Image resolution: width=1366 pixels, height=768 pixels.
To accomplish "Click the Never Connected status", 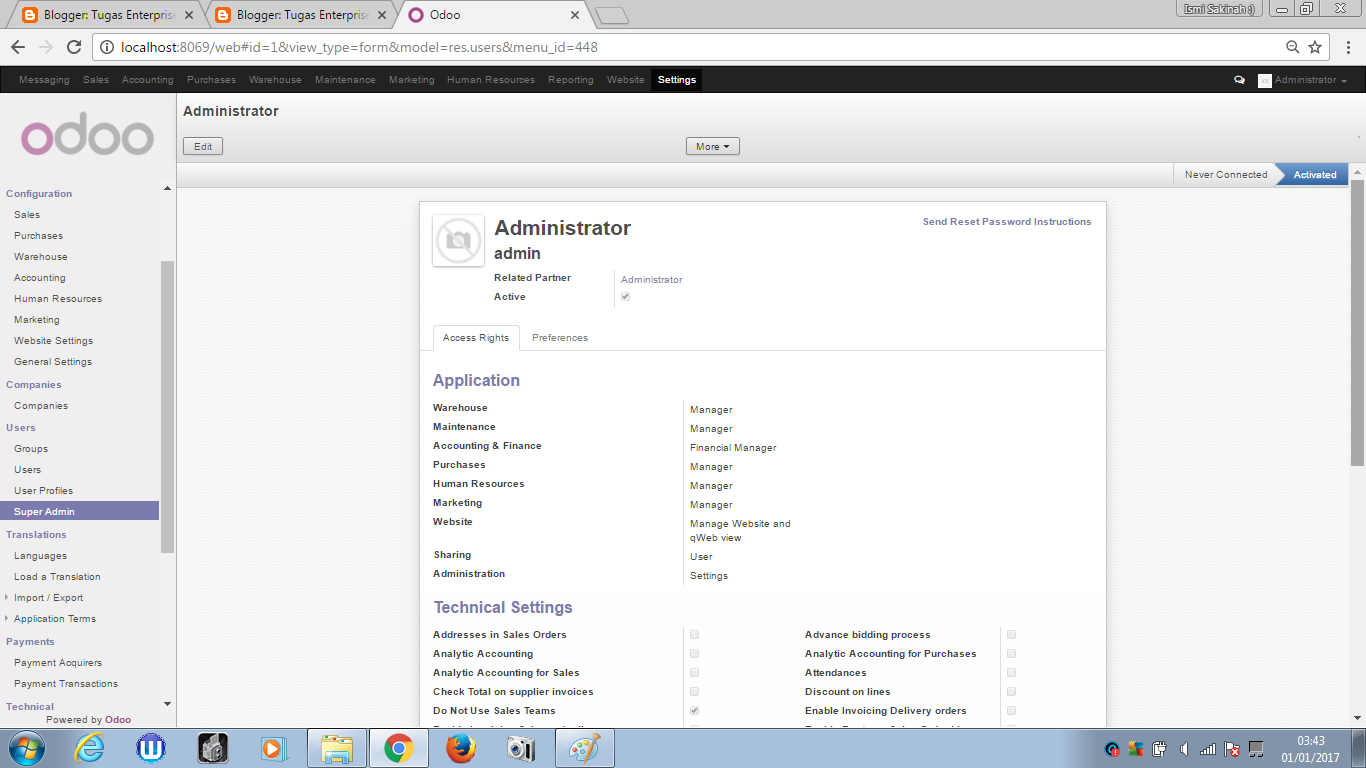I will pyautogui.click(x=1226, y=174).
